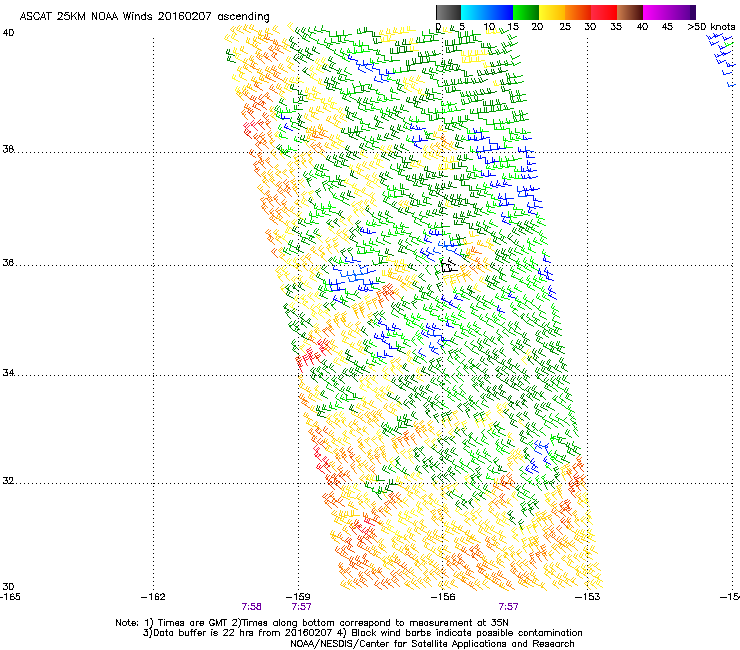Select the legend label '35'
740x650 pixels.
[616, 27]
